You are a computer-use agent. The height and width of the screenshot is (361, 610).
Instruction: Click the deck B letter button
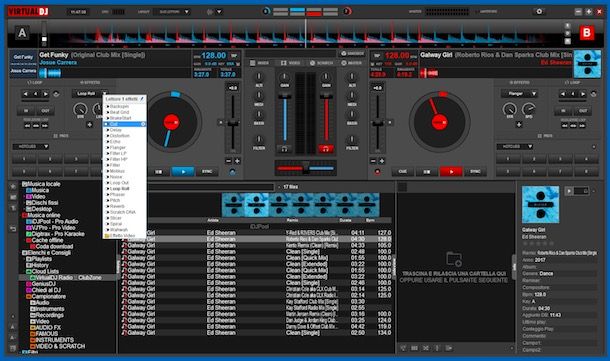(587, 33)
